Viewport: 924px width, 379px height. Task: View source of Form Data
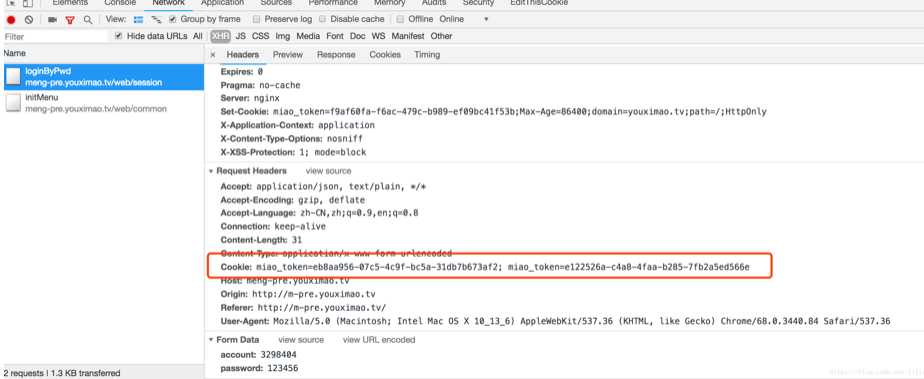pyautogui.click(x=301, y=340)
